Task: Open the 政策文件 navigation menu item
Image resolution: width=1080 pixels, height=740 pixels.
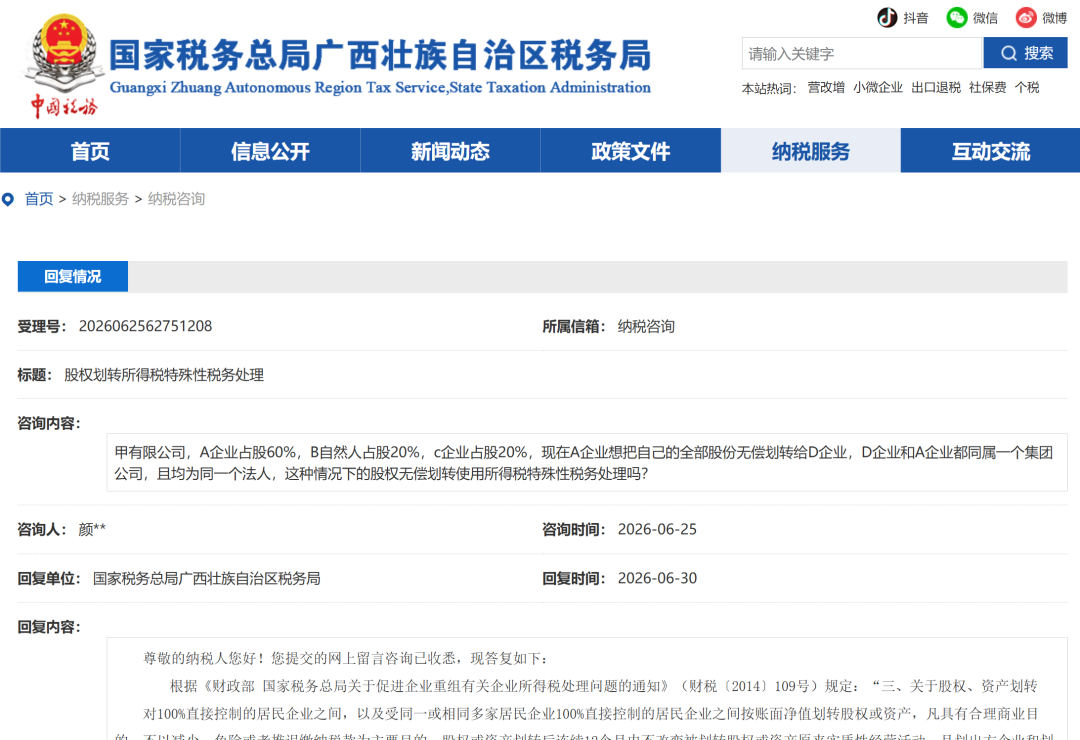Action: pyautogui.click(x=630, y=150)
